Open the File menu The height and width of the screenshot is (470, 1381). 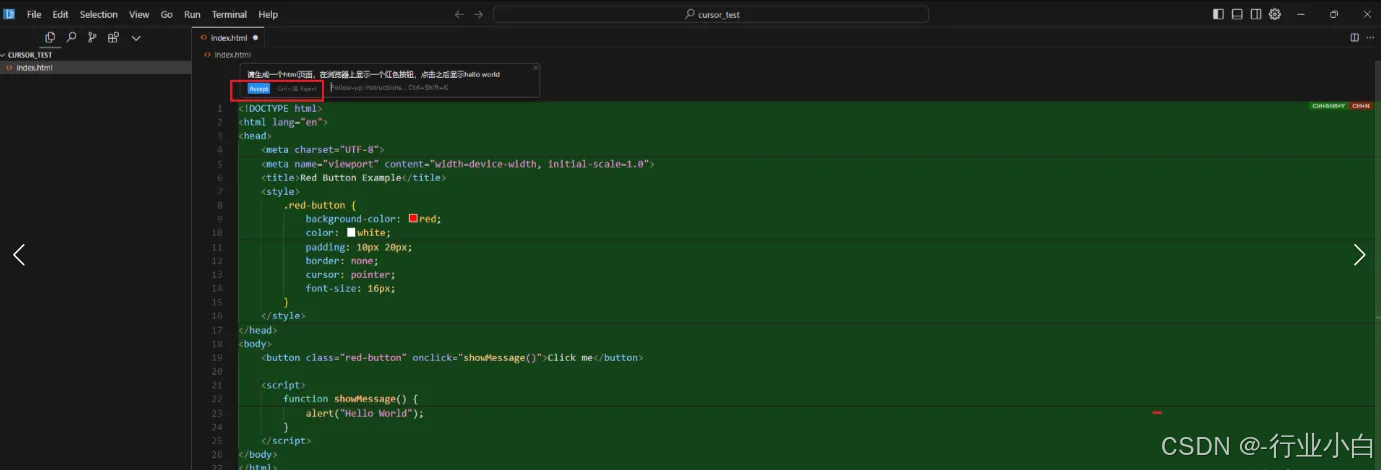34,15
